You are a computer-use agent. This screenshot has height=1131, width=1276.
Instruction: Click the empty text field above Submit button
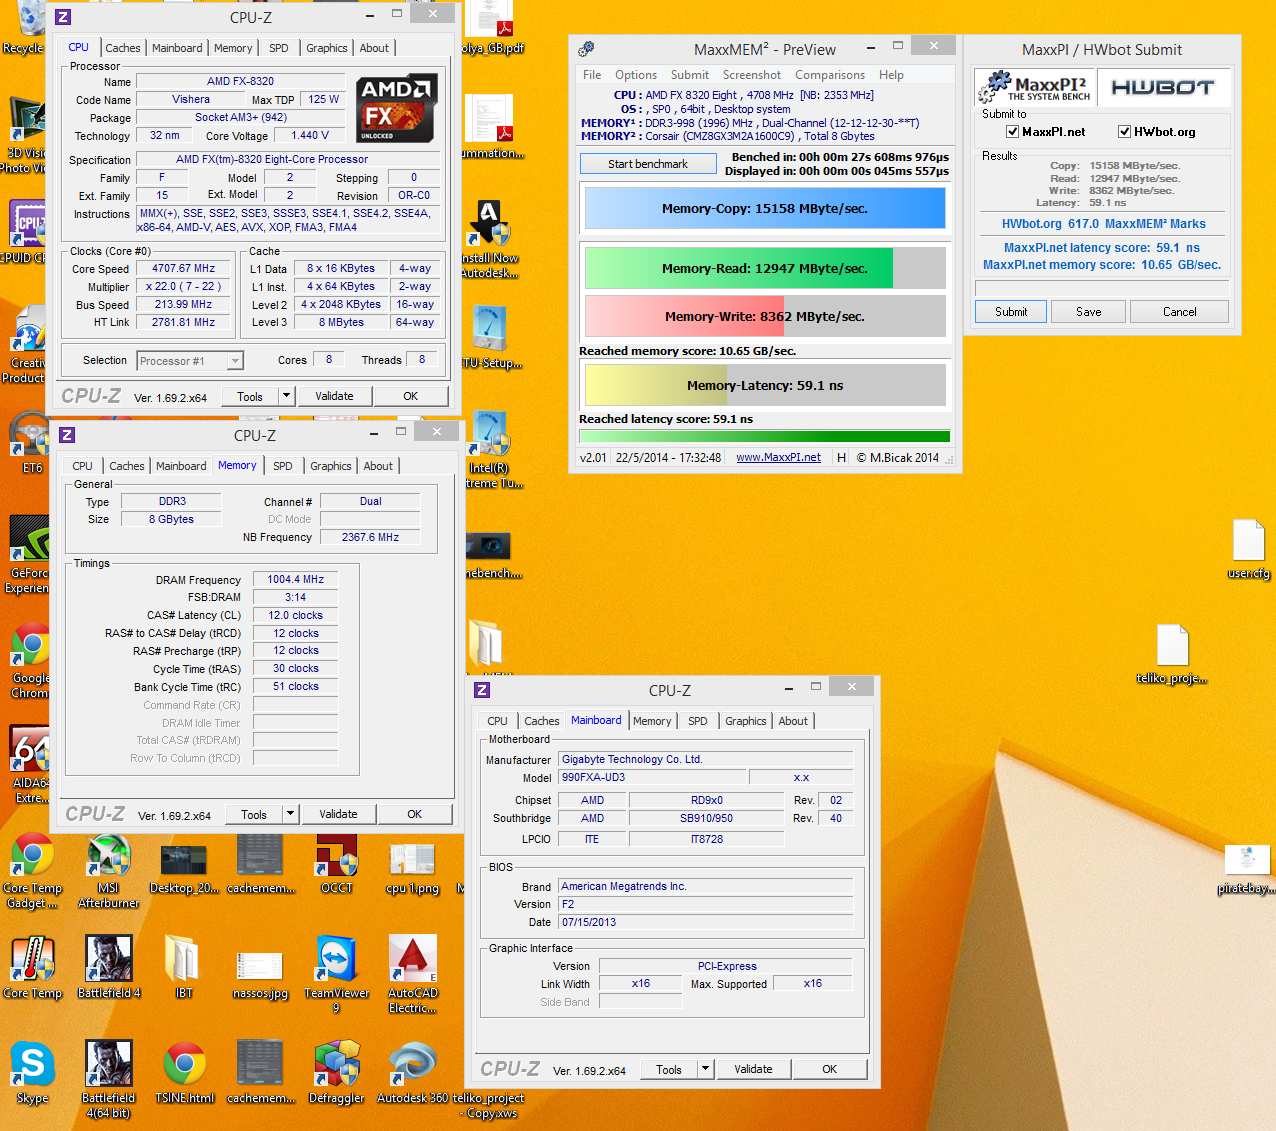tap(1101, 288)
